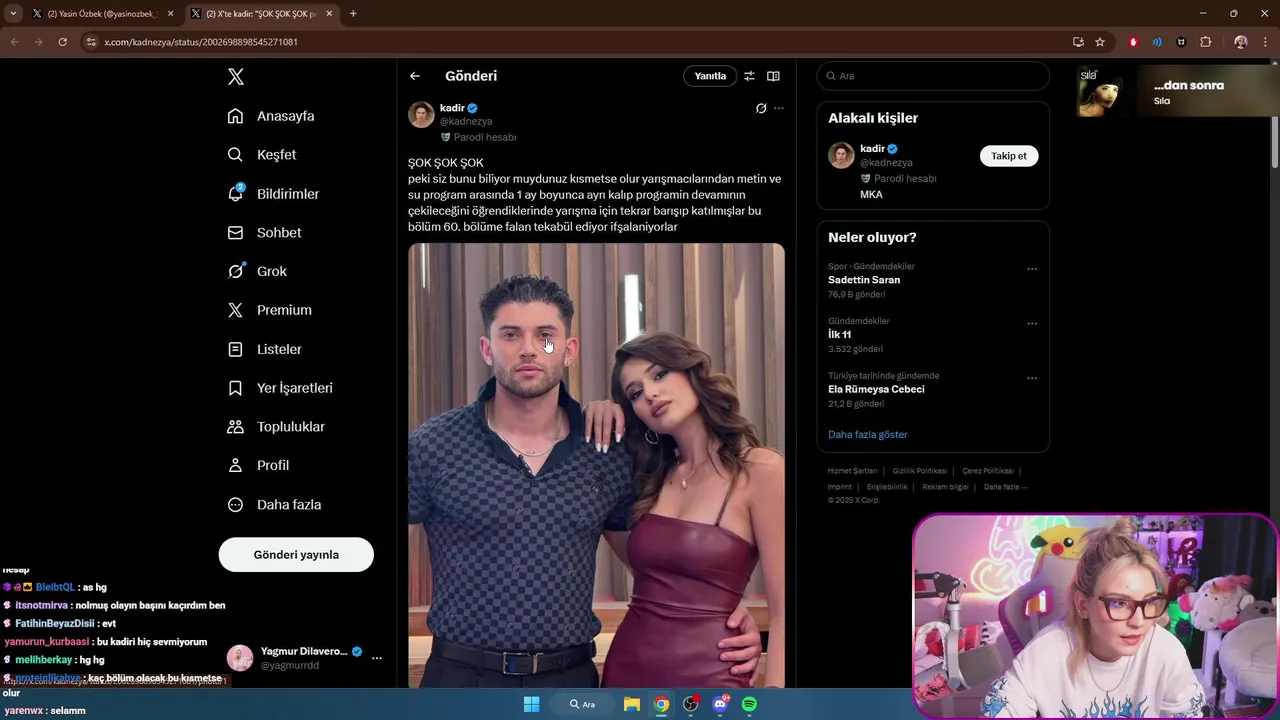The height and width of the screenshot is (720, 1280).
Task: Click the Daha fazla göster link
Action: pos(868,435)
